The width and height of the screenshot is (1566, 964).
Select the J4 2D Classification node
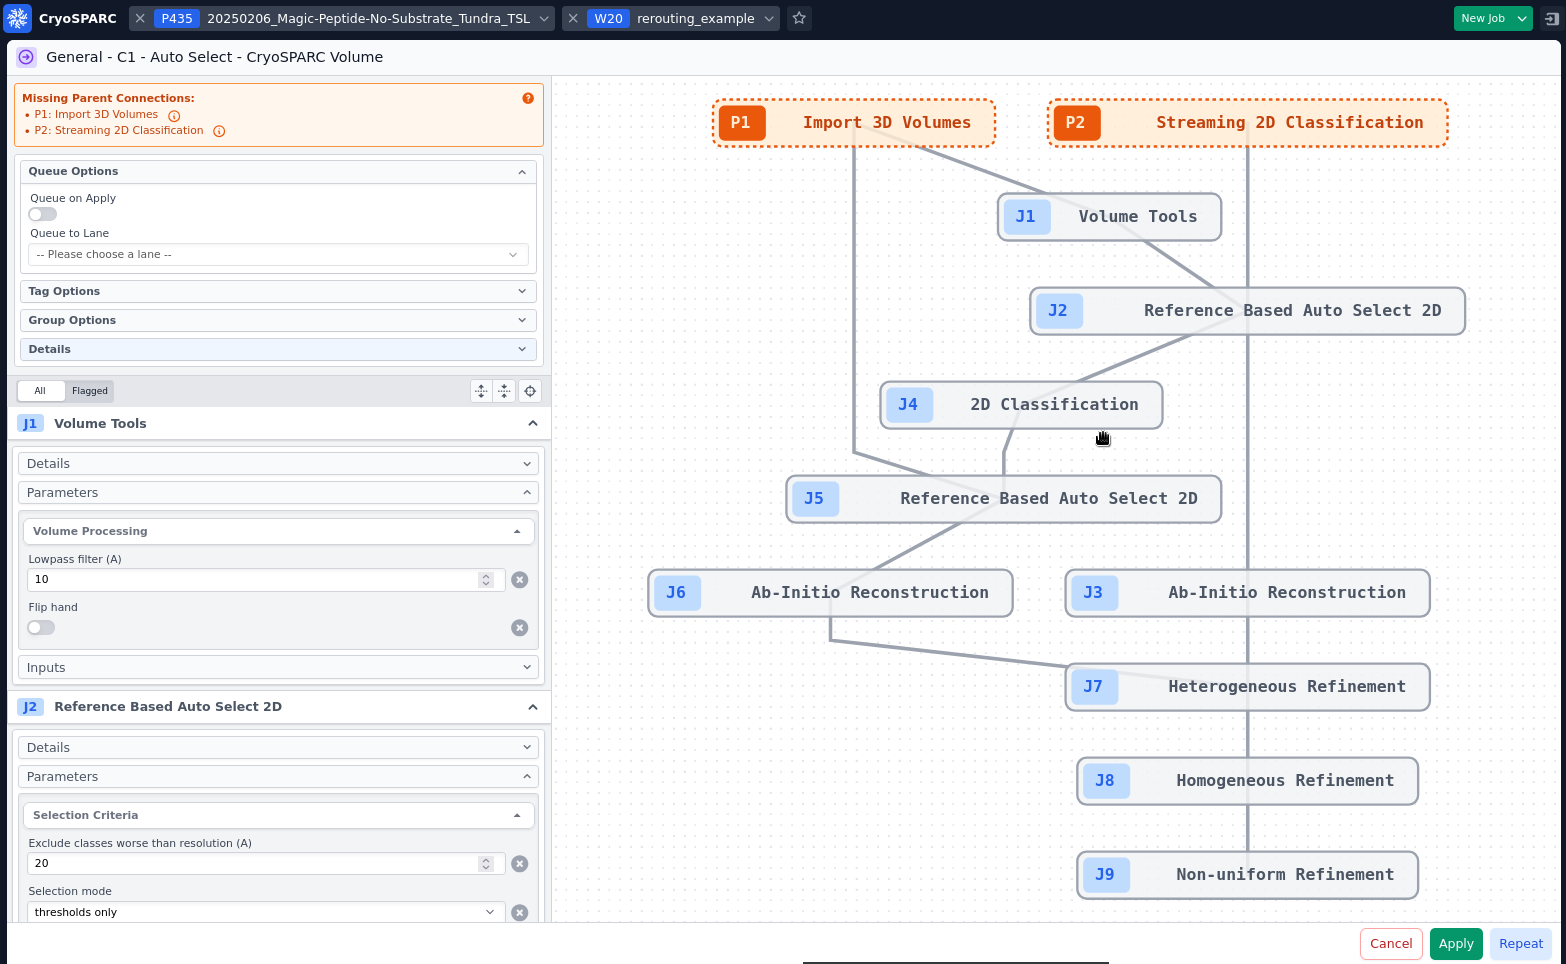click(x=1021, y=405)
